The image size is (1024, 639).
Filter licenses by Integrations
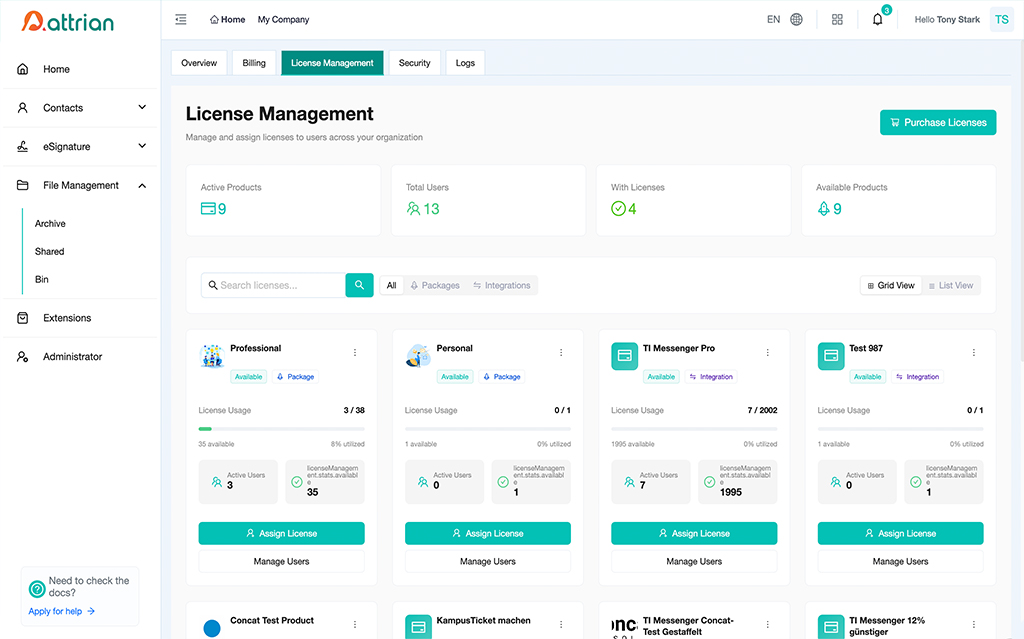(x=502, y=285)
